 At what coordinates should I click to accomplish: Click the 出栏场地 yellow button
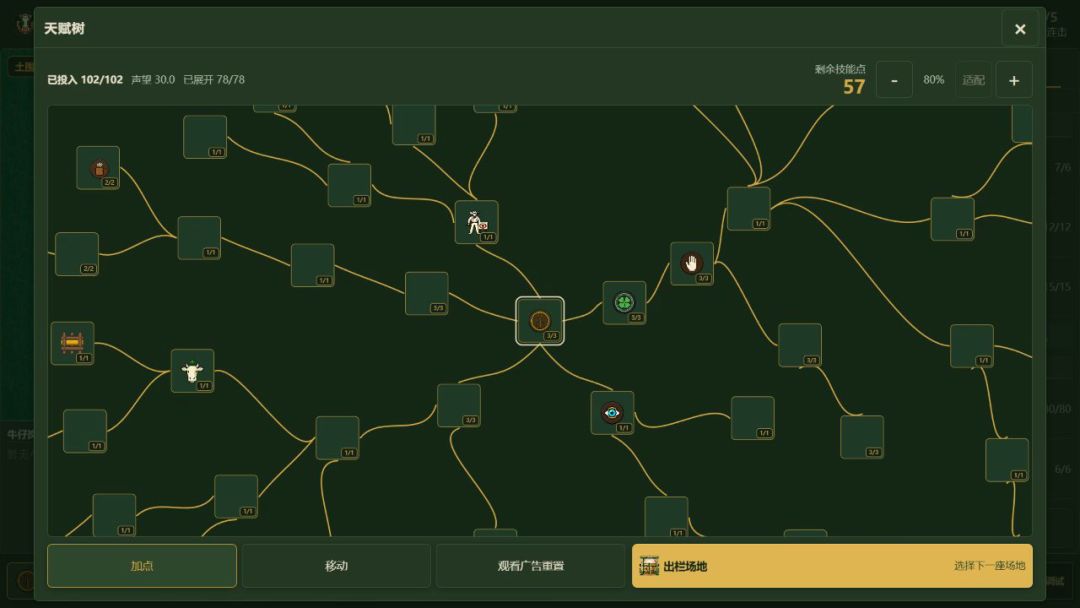(832, 566)
